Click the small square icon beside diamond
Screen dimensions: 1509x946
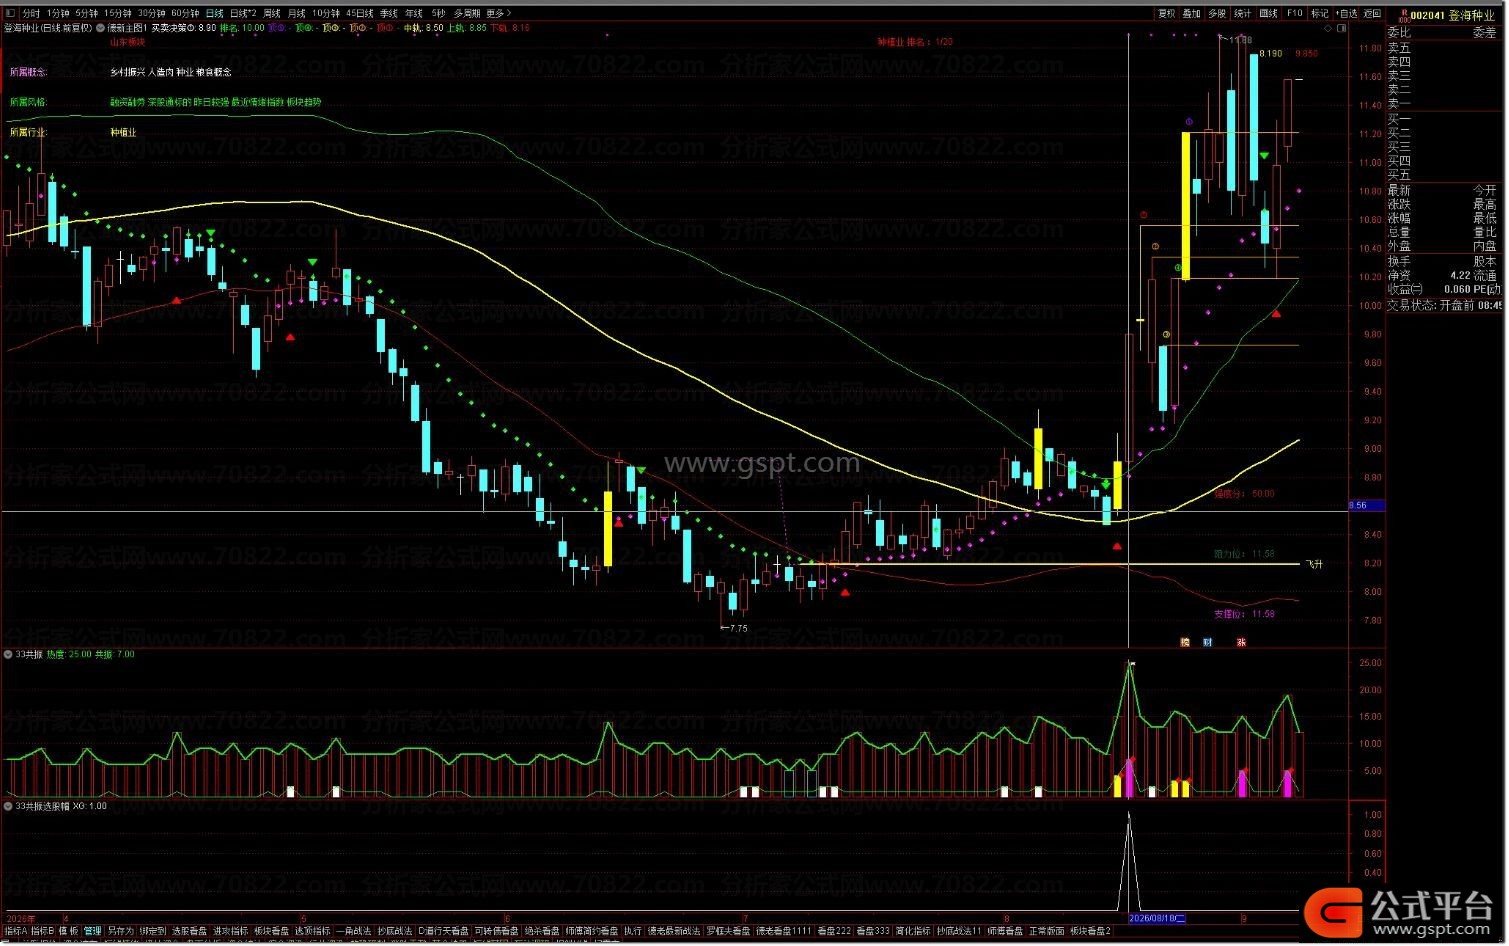tap(1341, 28)
